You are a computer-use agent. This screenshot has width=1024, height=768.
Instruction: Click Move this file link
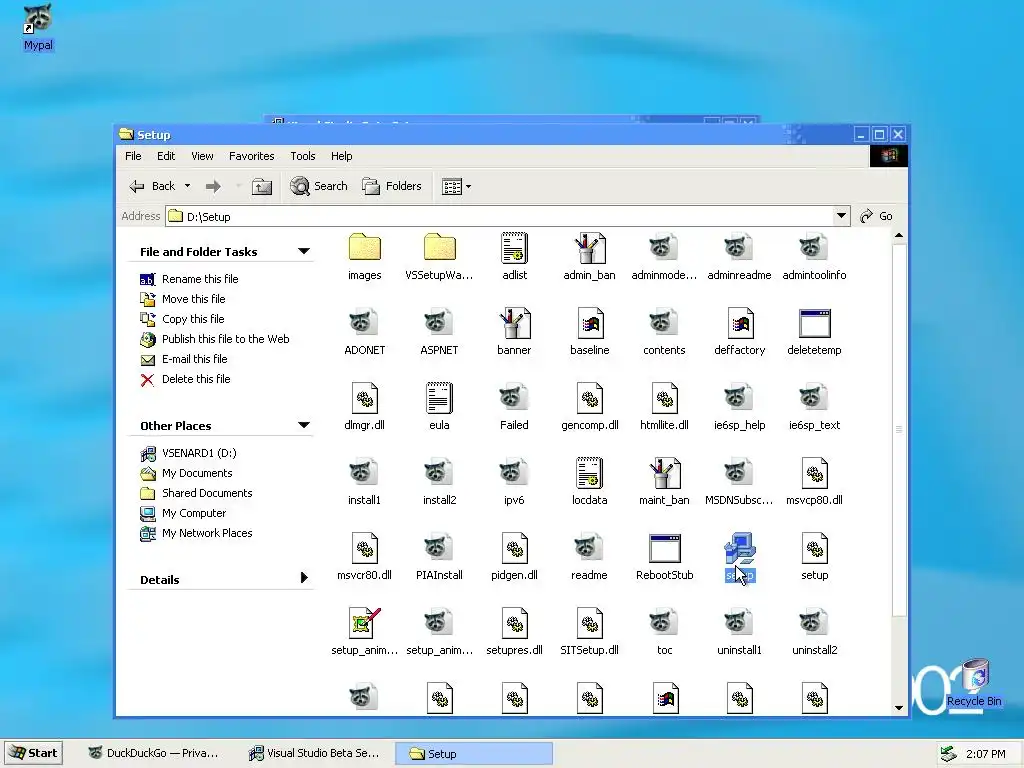point(193,299)
